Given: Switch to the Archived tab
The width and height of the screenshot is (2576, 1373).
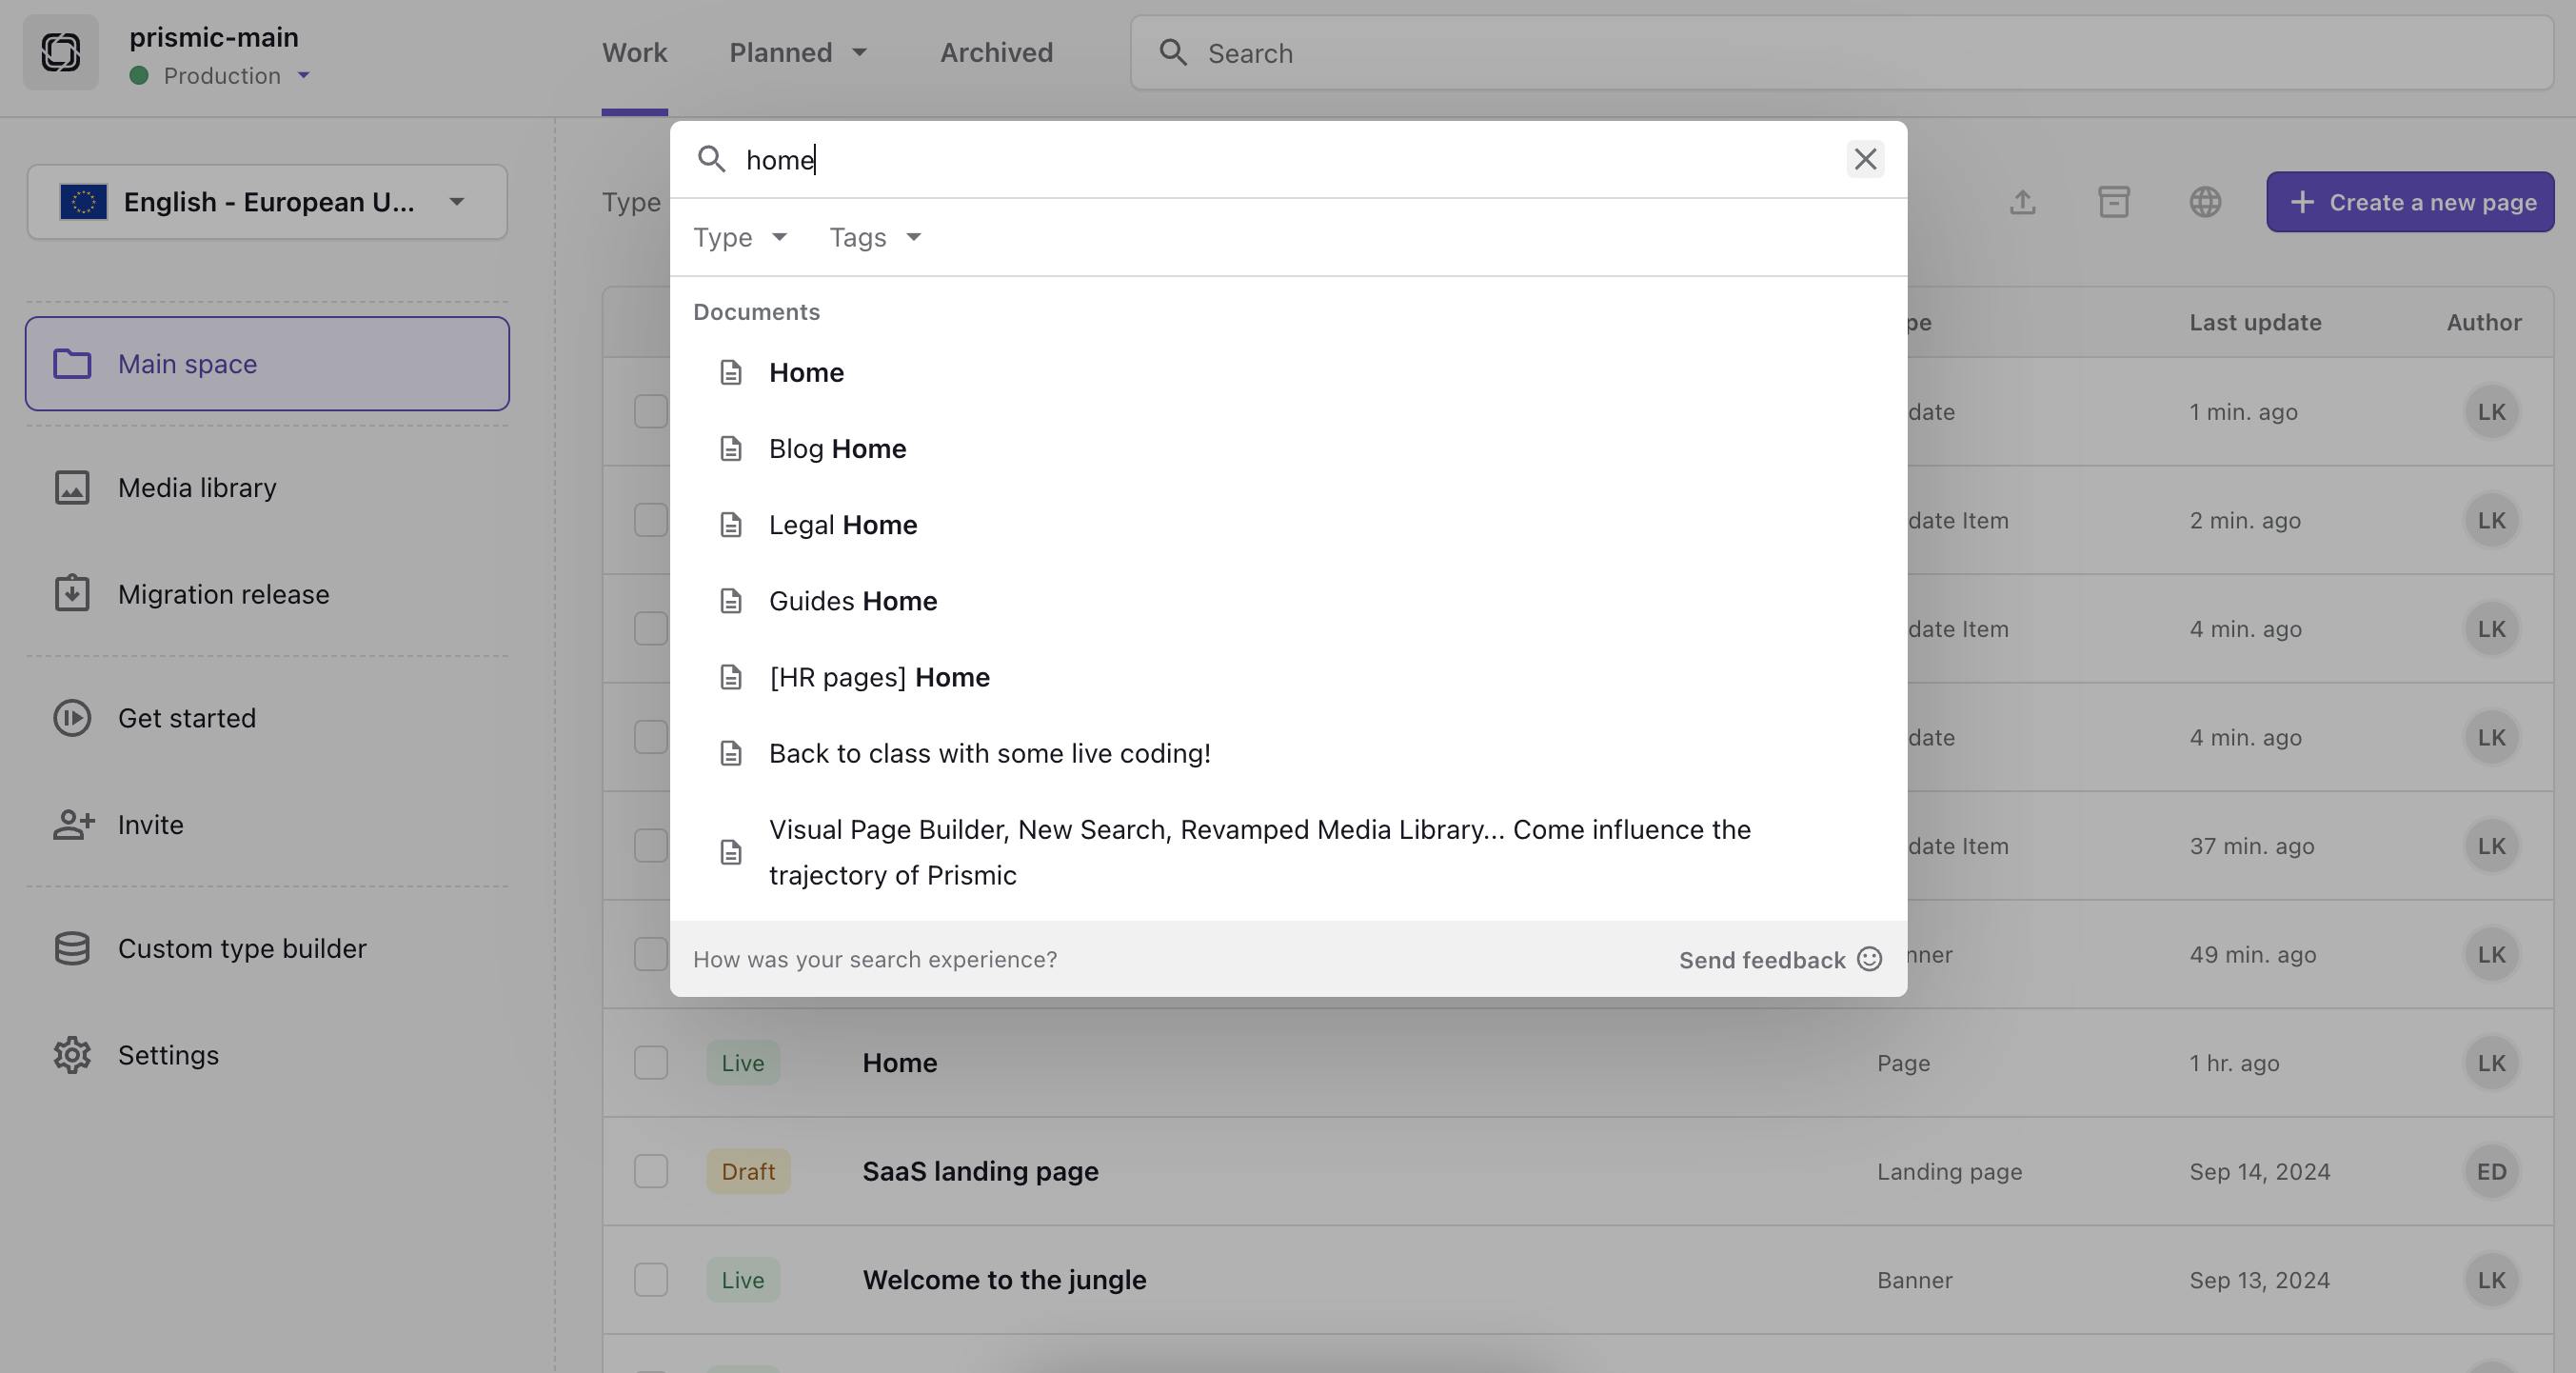Looking at the screenshot, I should (995, 52).
